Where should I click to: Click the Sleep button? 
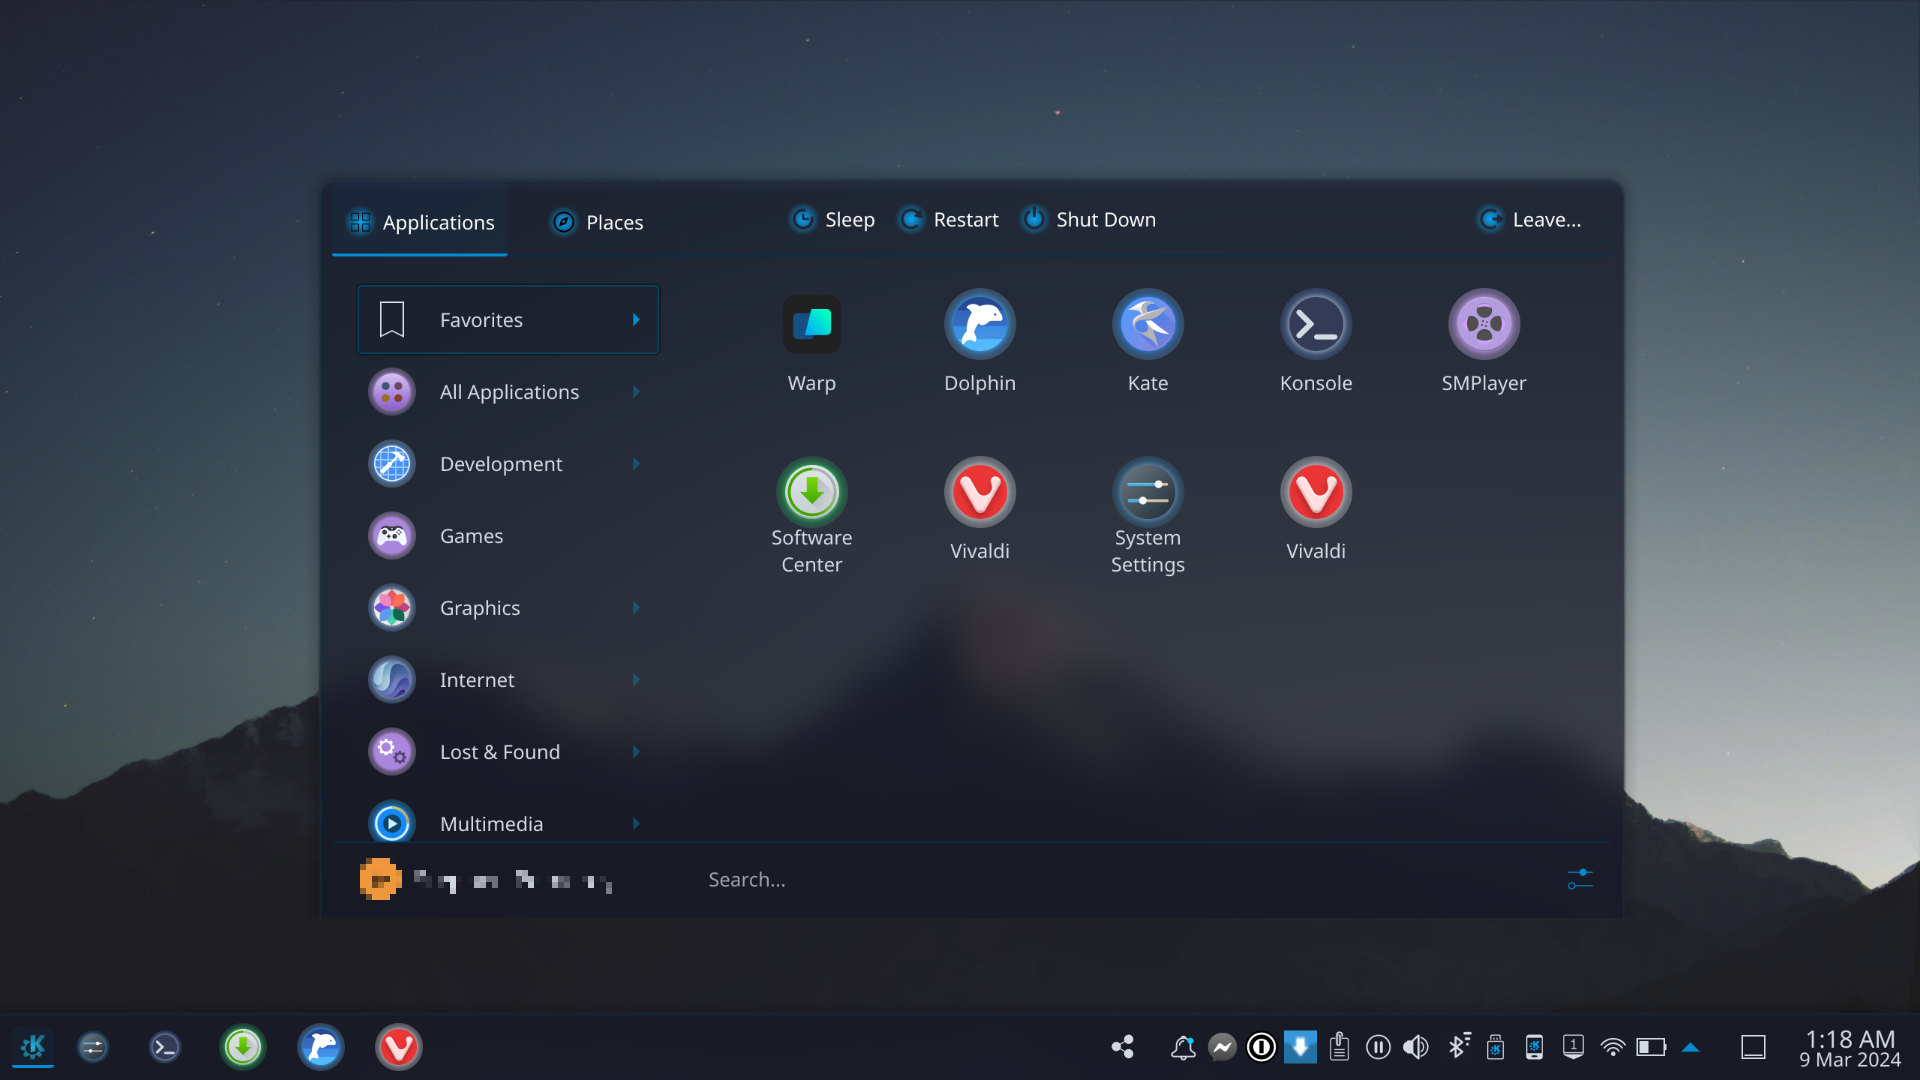pos(832,220)
